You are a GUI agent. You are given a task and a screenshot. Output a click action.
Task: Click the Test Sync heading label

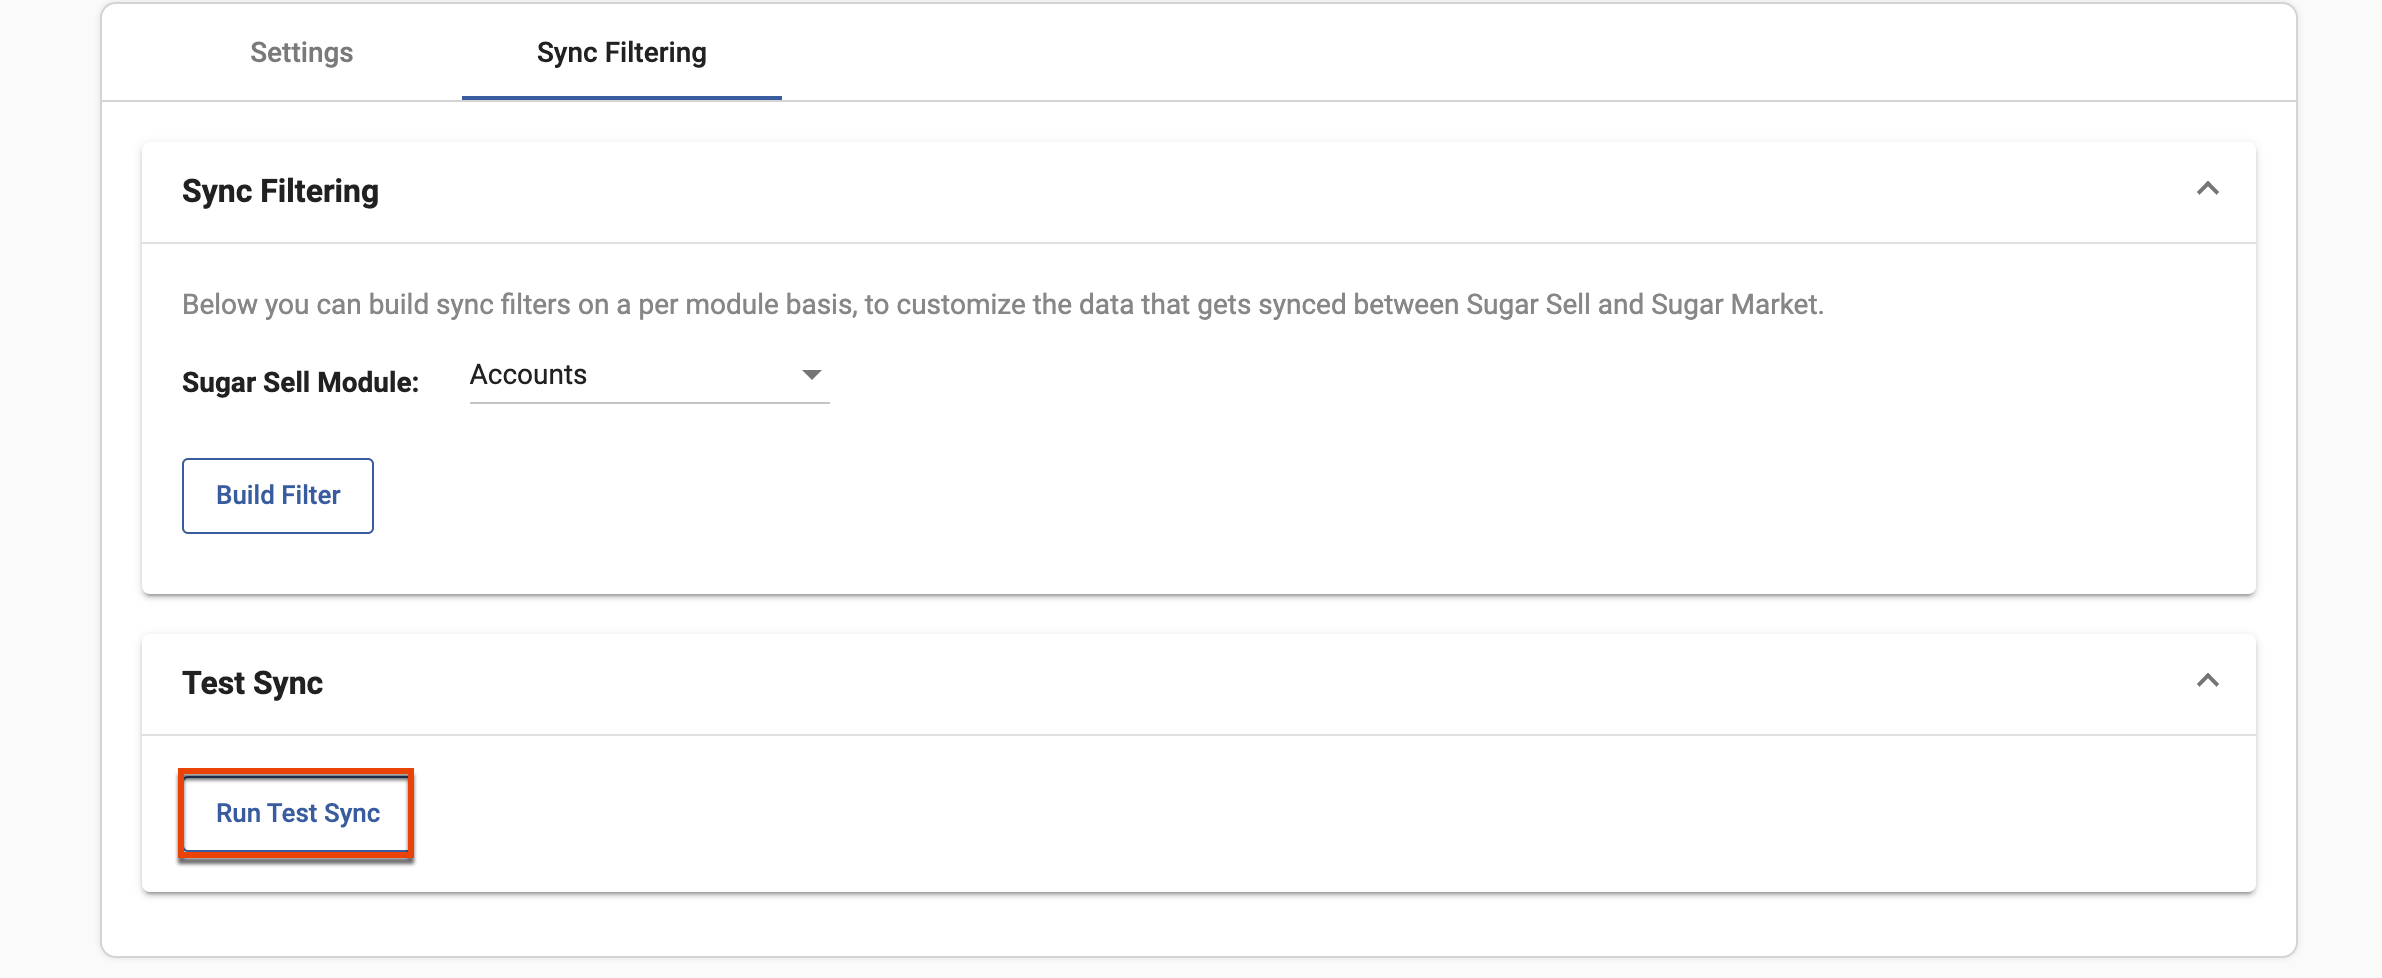pos(252,683)
